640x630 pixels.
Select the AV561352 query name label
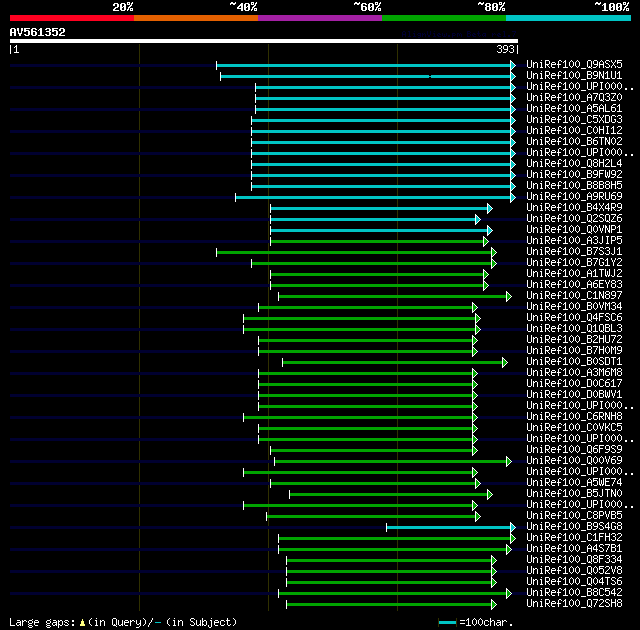38,32
